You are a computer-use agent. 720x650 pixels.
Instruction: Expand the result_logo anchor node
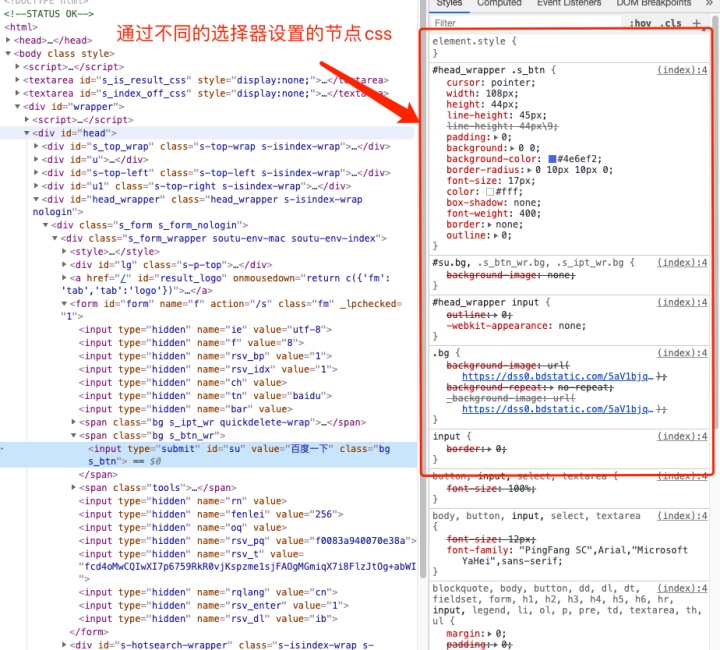click(64, 278)
